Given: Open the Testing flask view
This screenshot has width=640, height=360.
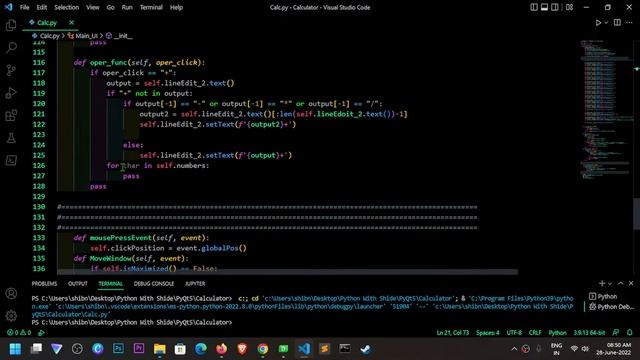Looking at the screenshot, I should [x=11, y=138].
